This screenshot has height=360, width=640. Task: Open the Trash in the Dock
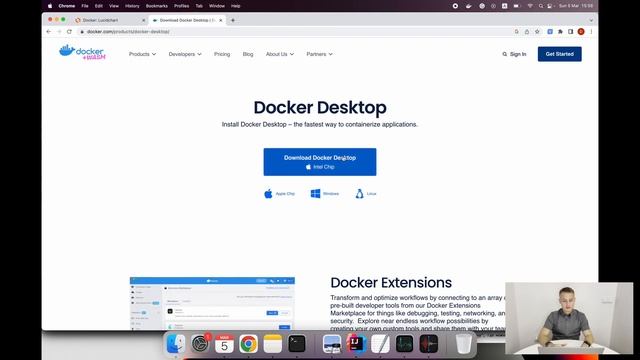(463, 344)
